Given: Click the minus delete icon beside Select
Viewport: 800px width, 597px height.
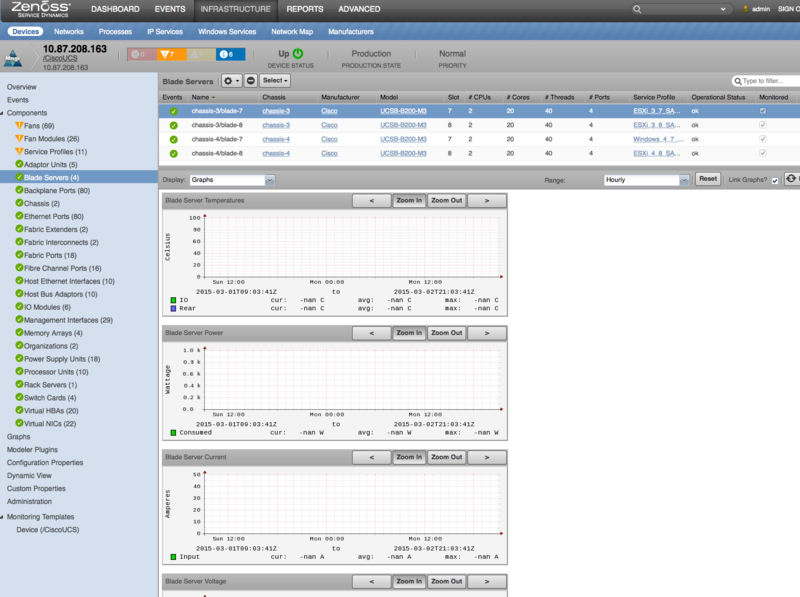Looking at the screenshot, I should click(x=251, y=81).
